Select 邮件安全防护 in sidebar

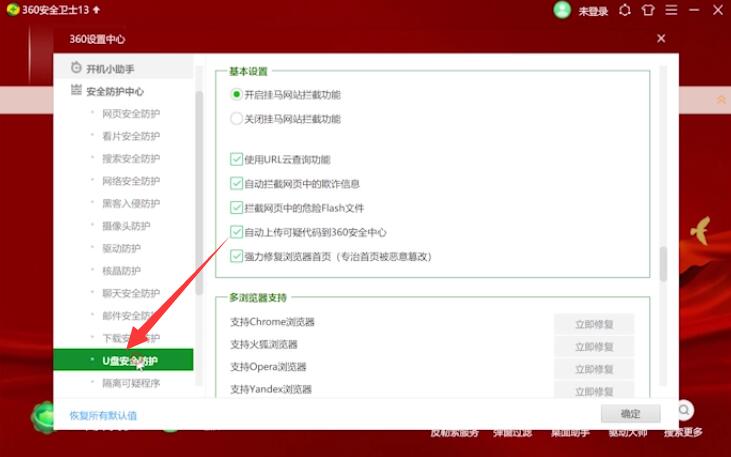(131, 316)
